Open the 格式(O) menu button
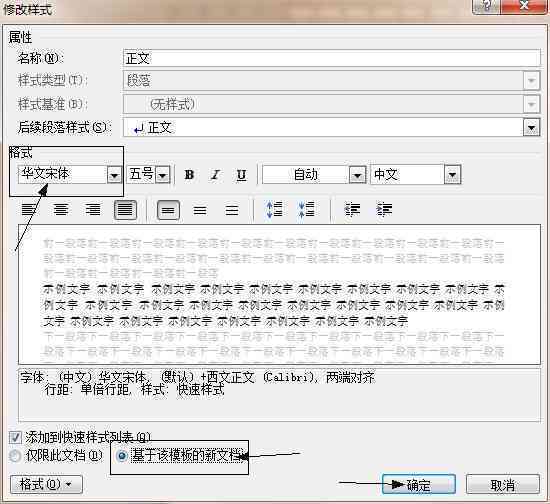Viewport: 550px width, 504px height. pyautogui.click(x=46, y=484)
